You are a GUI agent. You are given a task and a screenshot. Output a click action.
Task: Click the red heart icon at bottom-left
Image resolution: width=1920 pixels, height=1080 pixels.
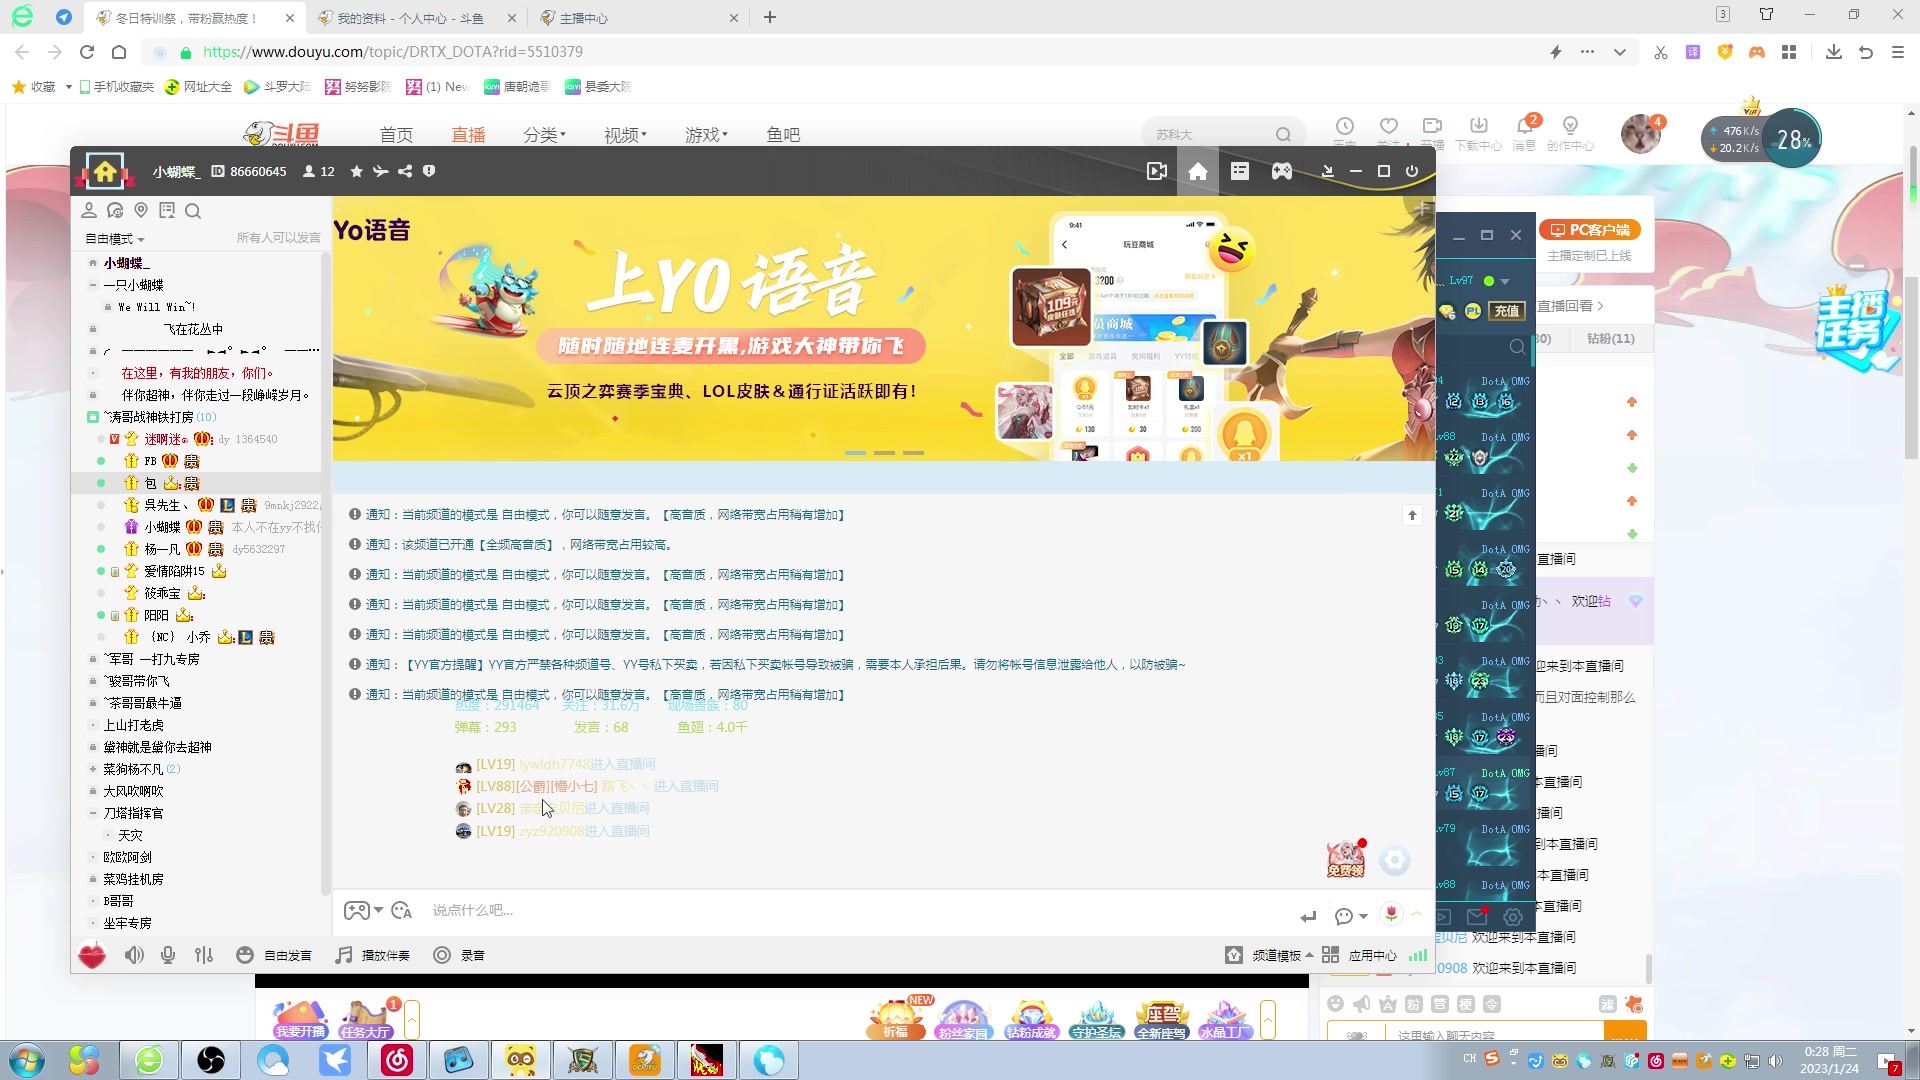92,955
